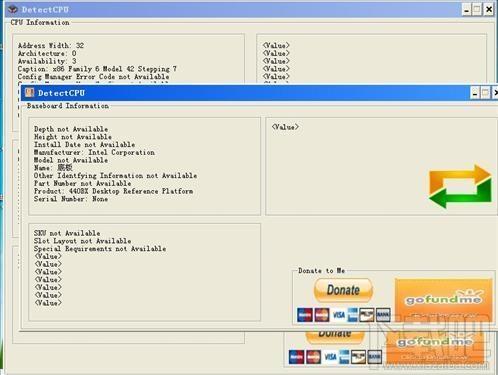Select 'Install Date not Available' text
This screenshot has height=375, width=498.
84,145
